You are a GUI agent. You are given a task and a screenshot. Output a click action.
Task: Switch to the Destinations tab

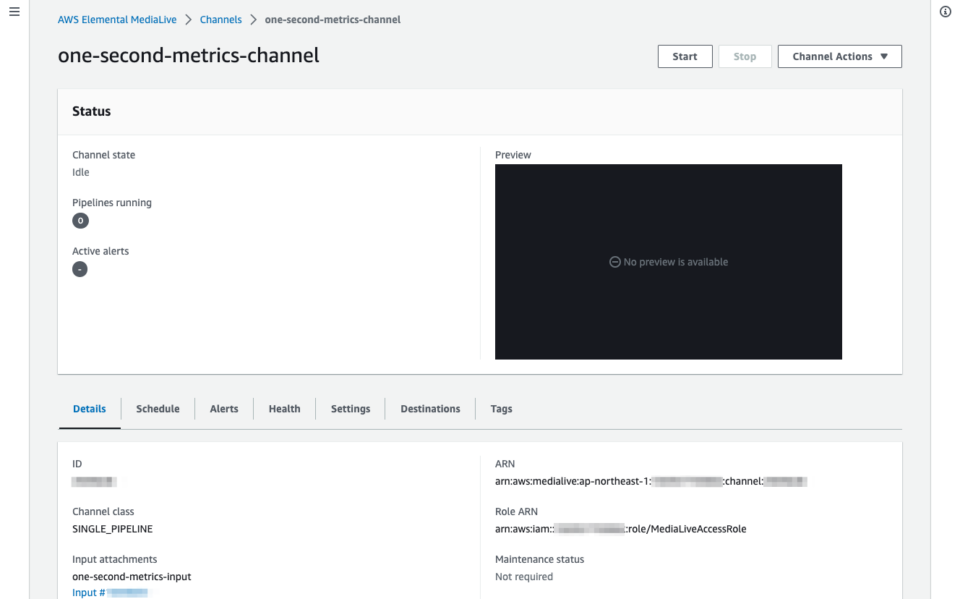[x=429, y=408]
